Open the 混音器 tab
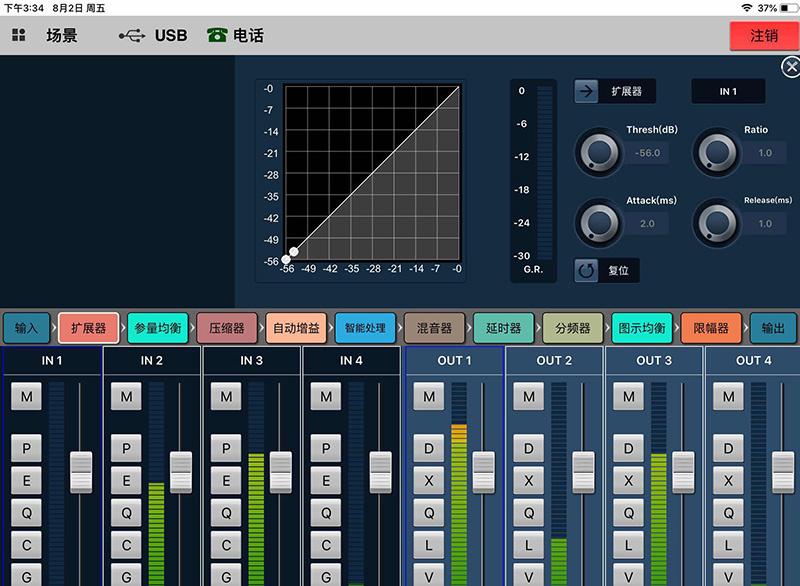Viewport: 800px width, 586px height. 434,328
